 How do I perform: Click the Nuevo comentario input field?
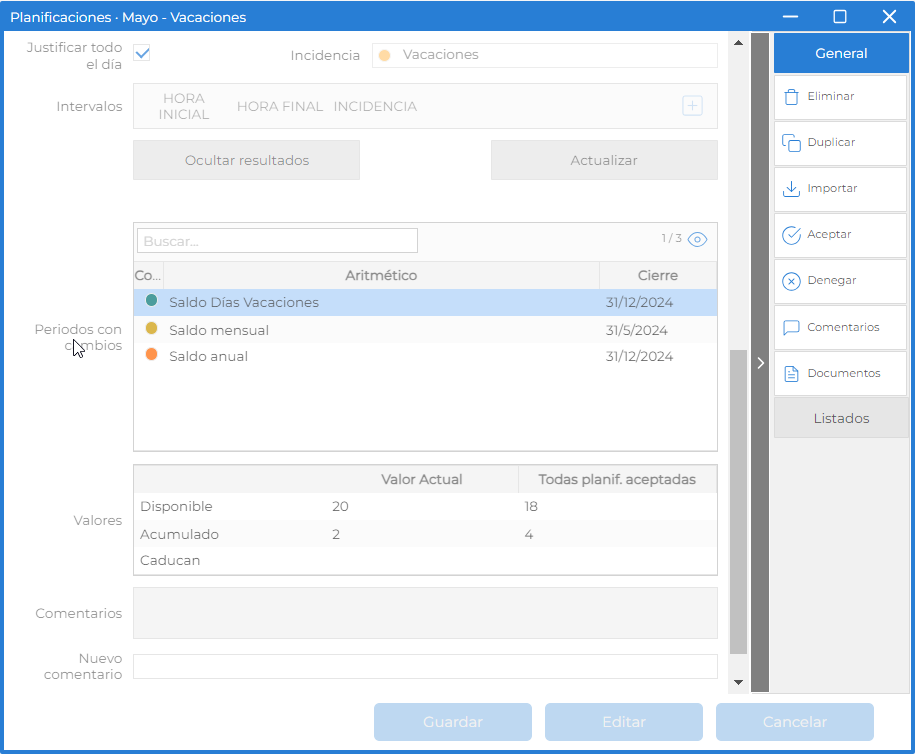(425, 666)
